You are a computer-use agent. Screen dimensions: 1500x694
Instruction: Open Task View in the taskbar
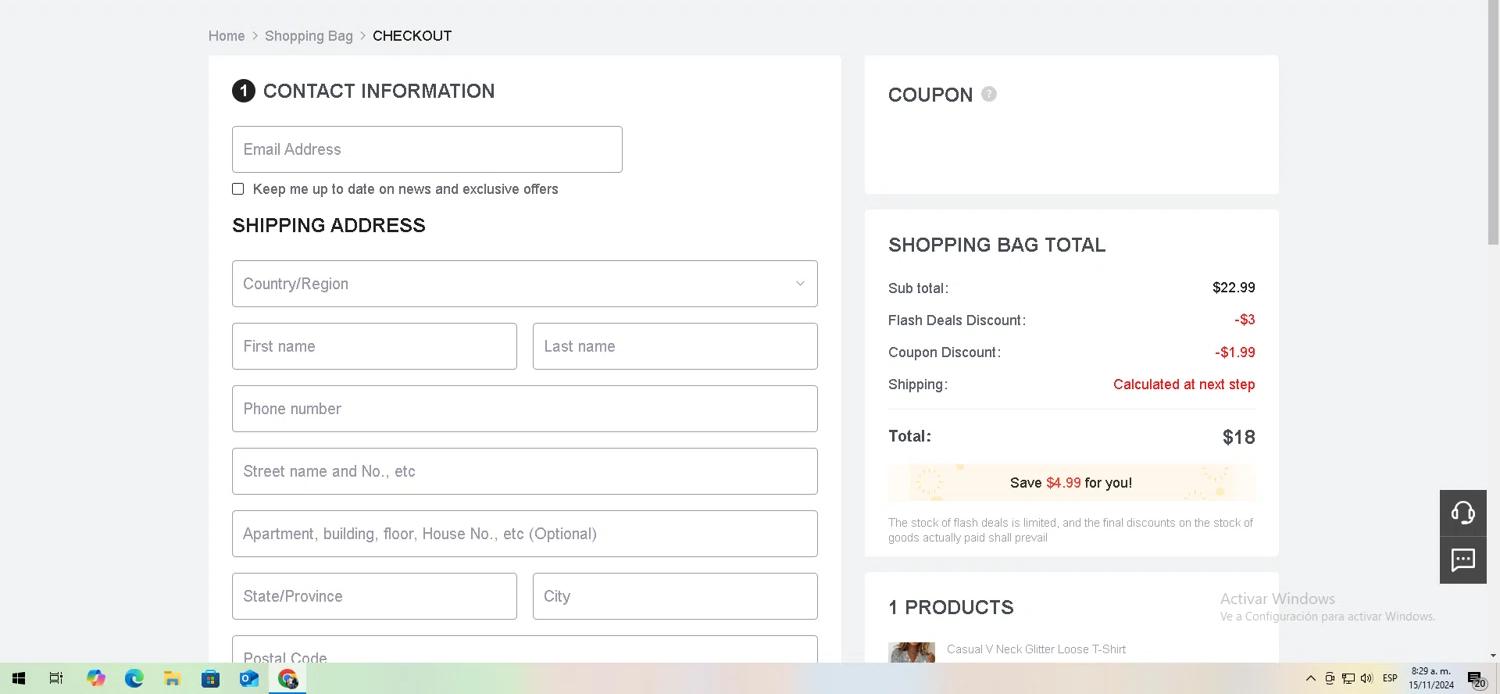pos(57,679)
